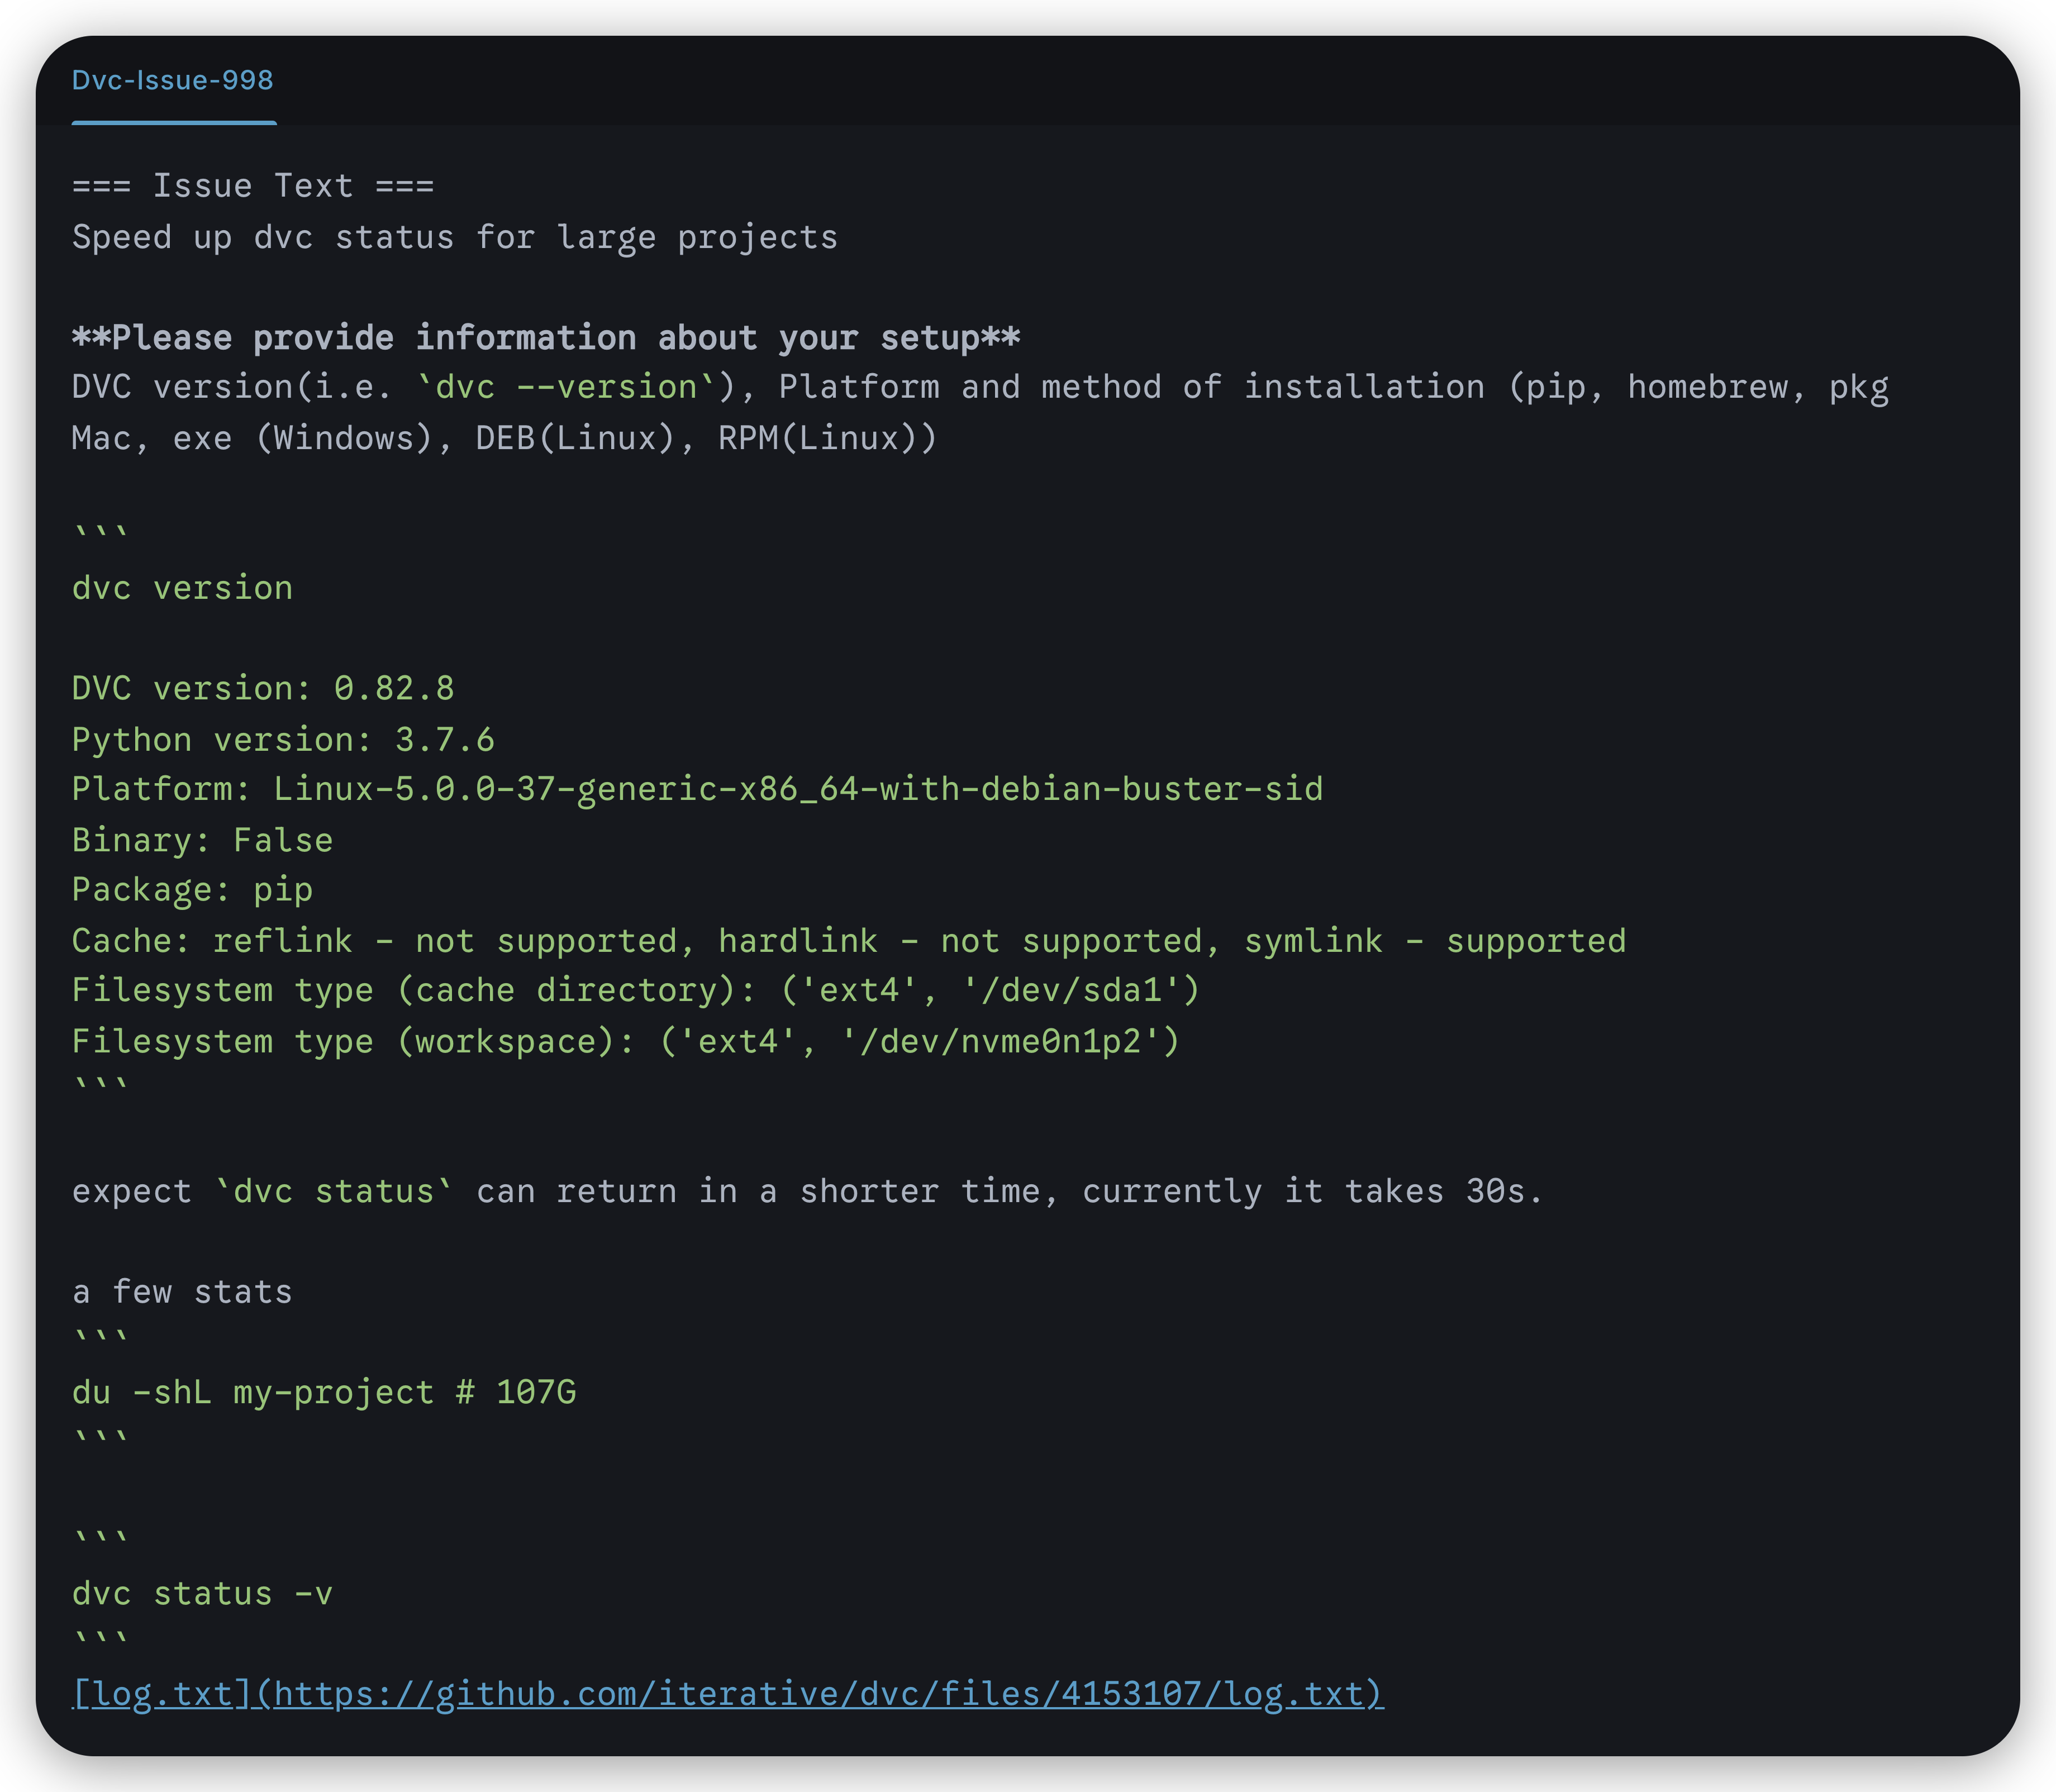
Task: Click the '=== Issue Text ===' header line
Action: click(253, 186)
